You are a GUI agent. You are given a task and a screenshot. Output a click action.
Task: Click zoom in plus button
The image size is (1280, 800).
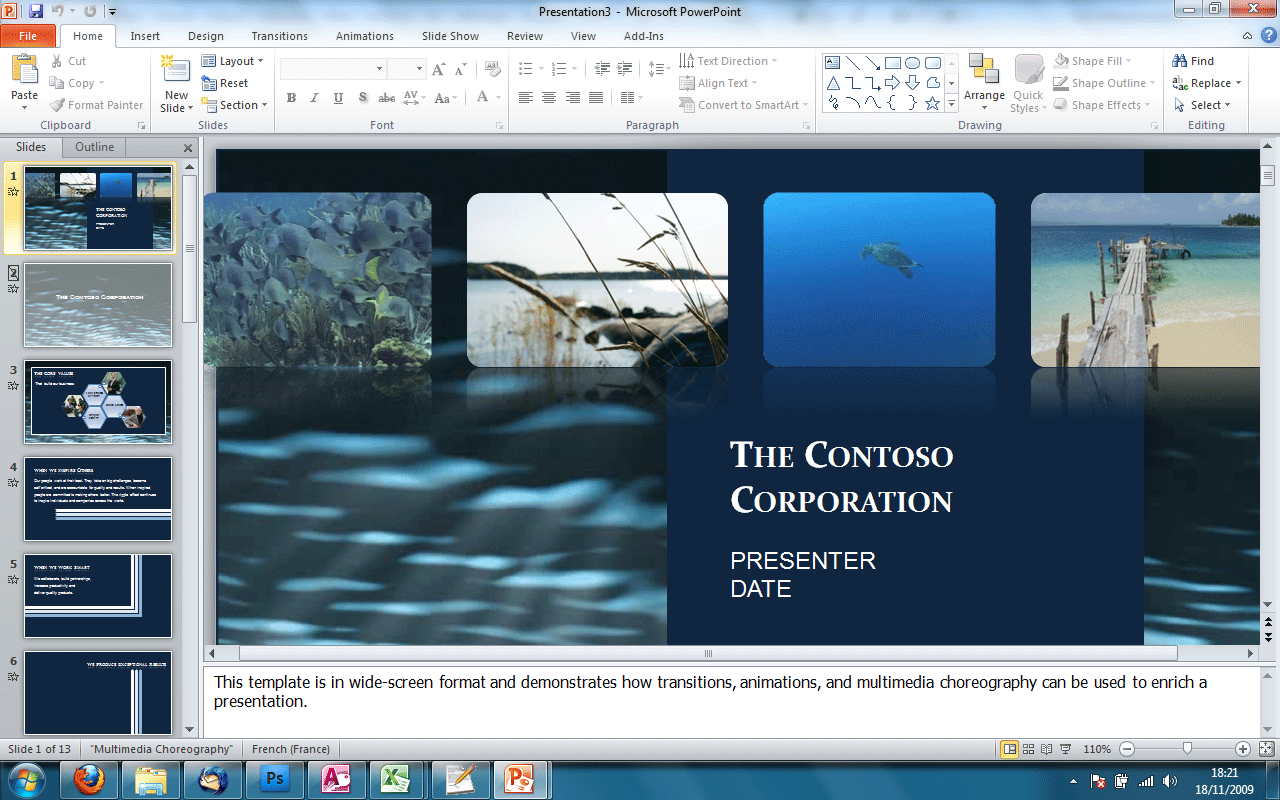[x=1243, y=749]
